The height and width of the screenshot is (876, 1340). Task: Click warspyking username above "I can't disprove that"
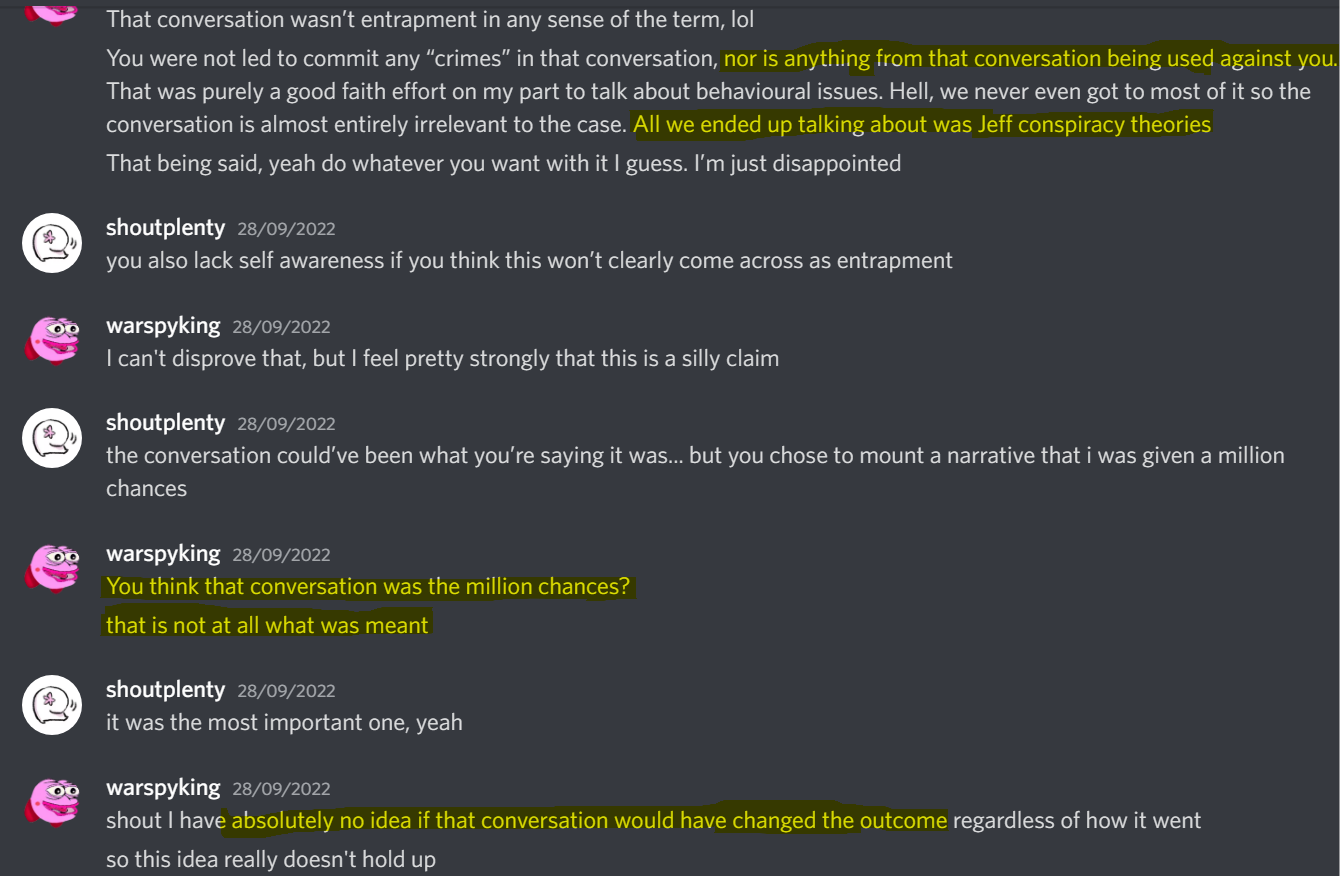tap(163, 326)
